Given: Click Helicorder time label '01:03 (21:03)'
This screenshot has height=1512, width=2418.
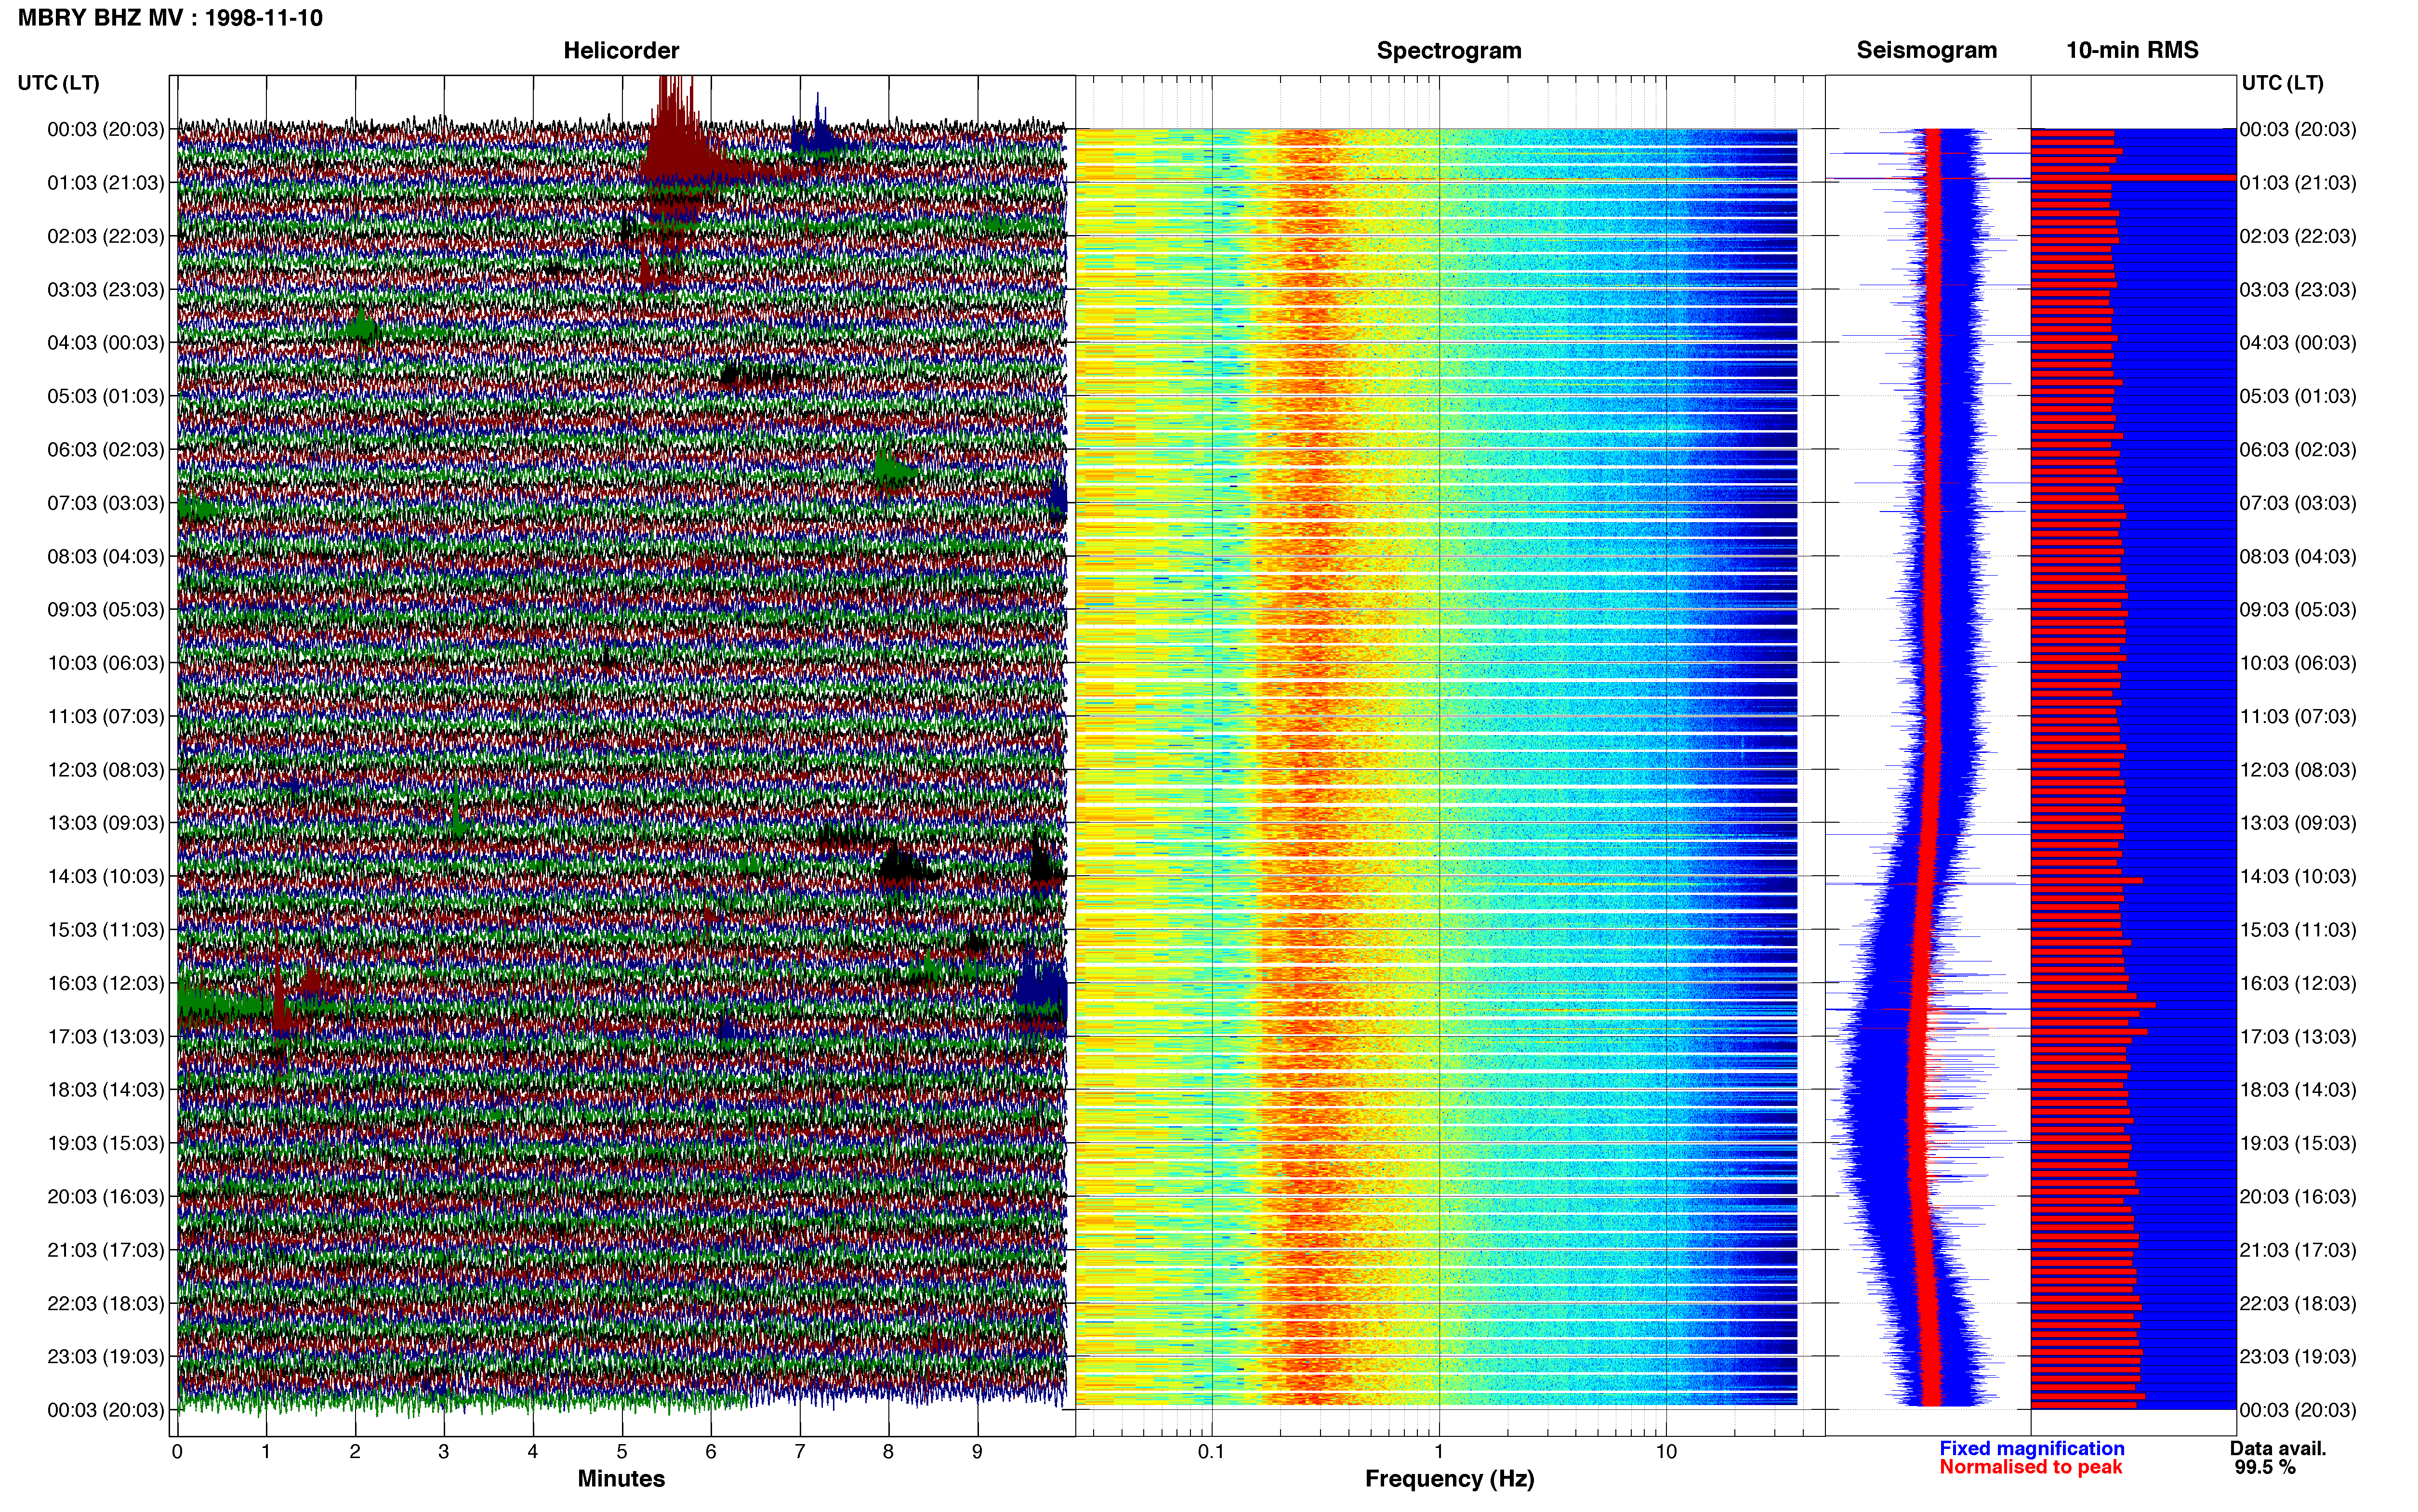Looking at the screenshot, I should tap(106, 183).
